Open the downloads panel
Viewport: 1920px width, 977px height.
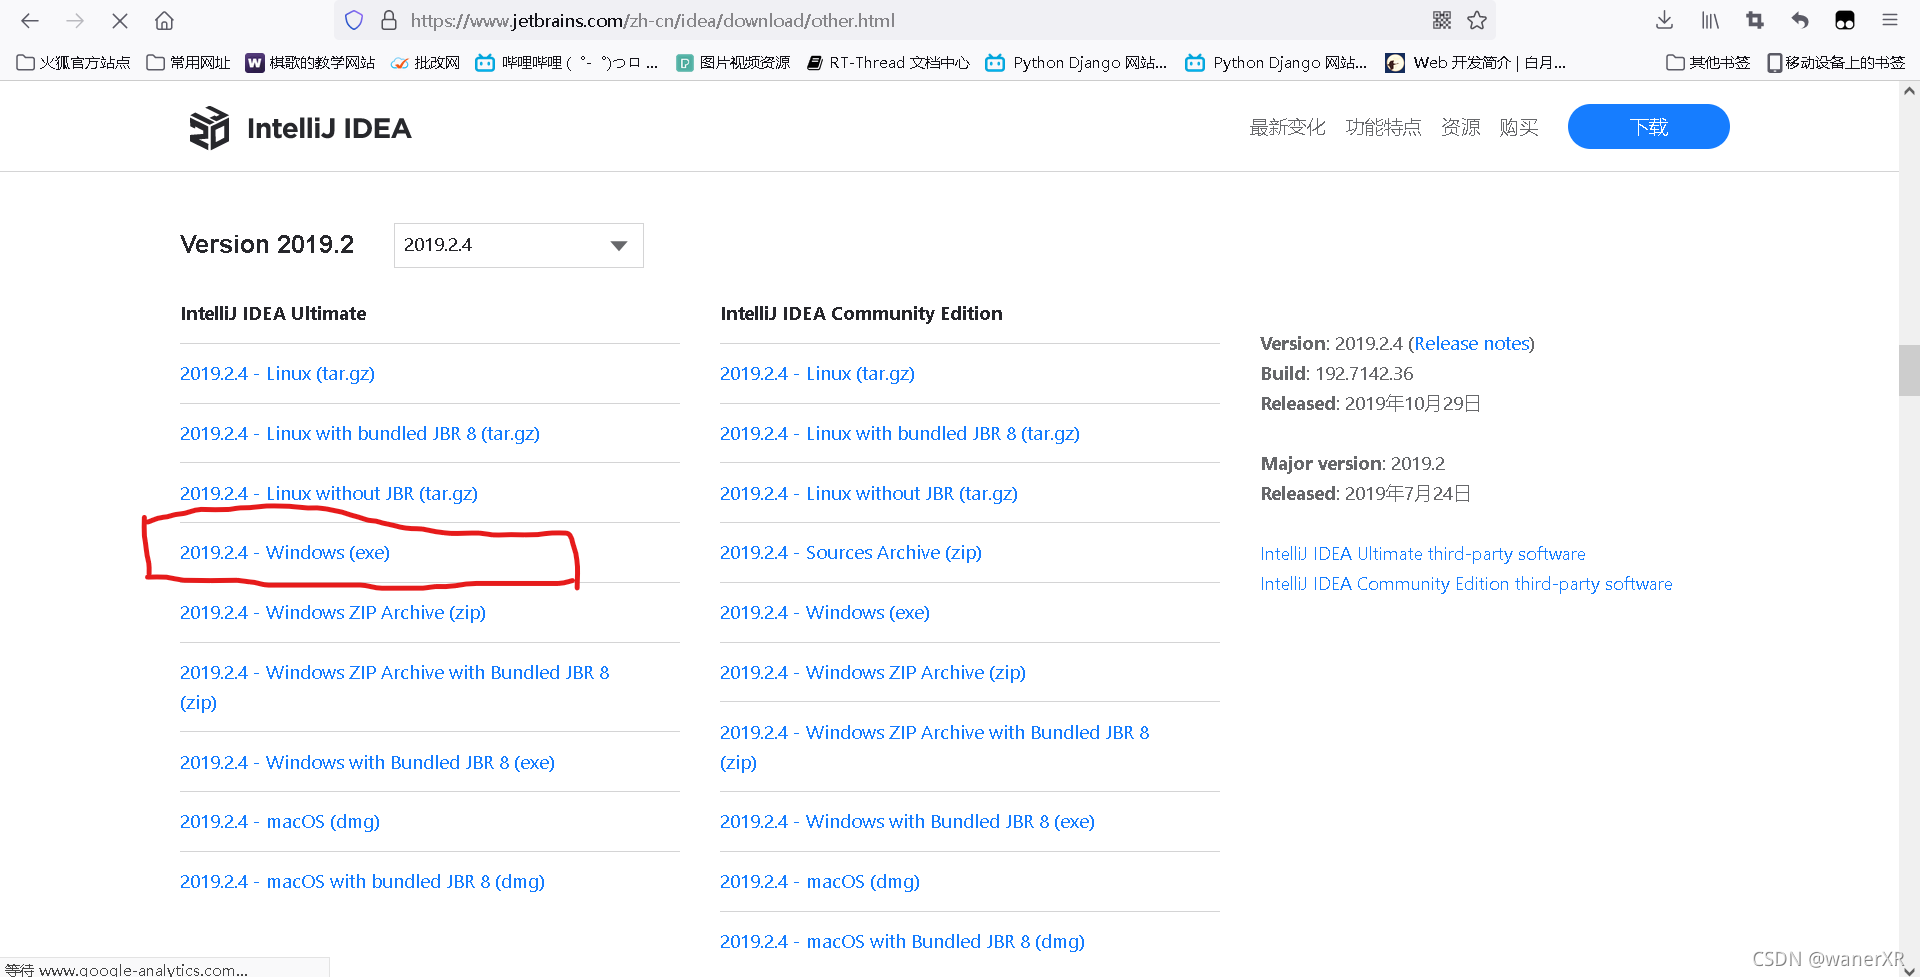pos(1664,20)
